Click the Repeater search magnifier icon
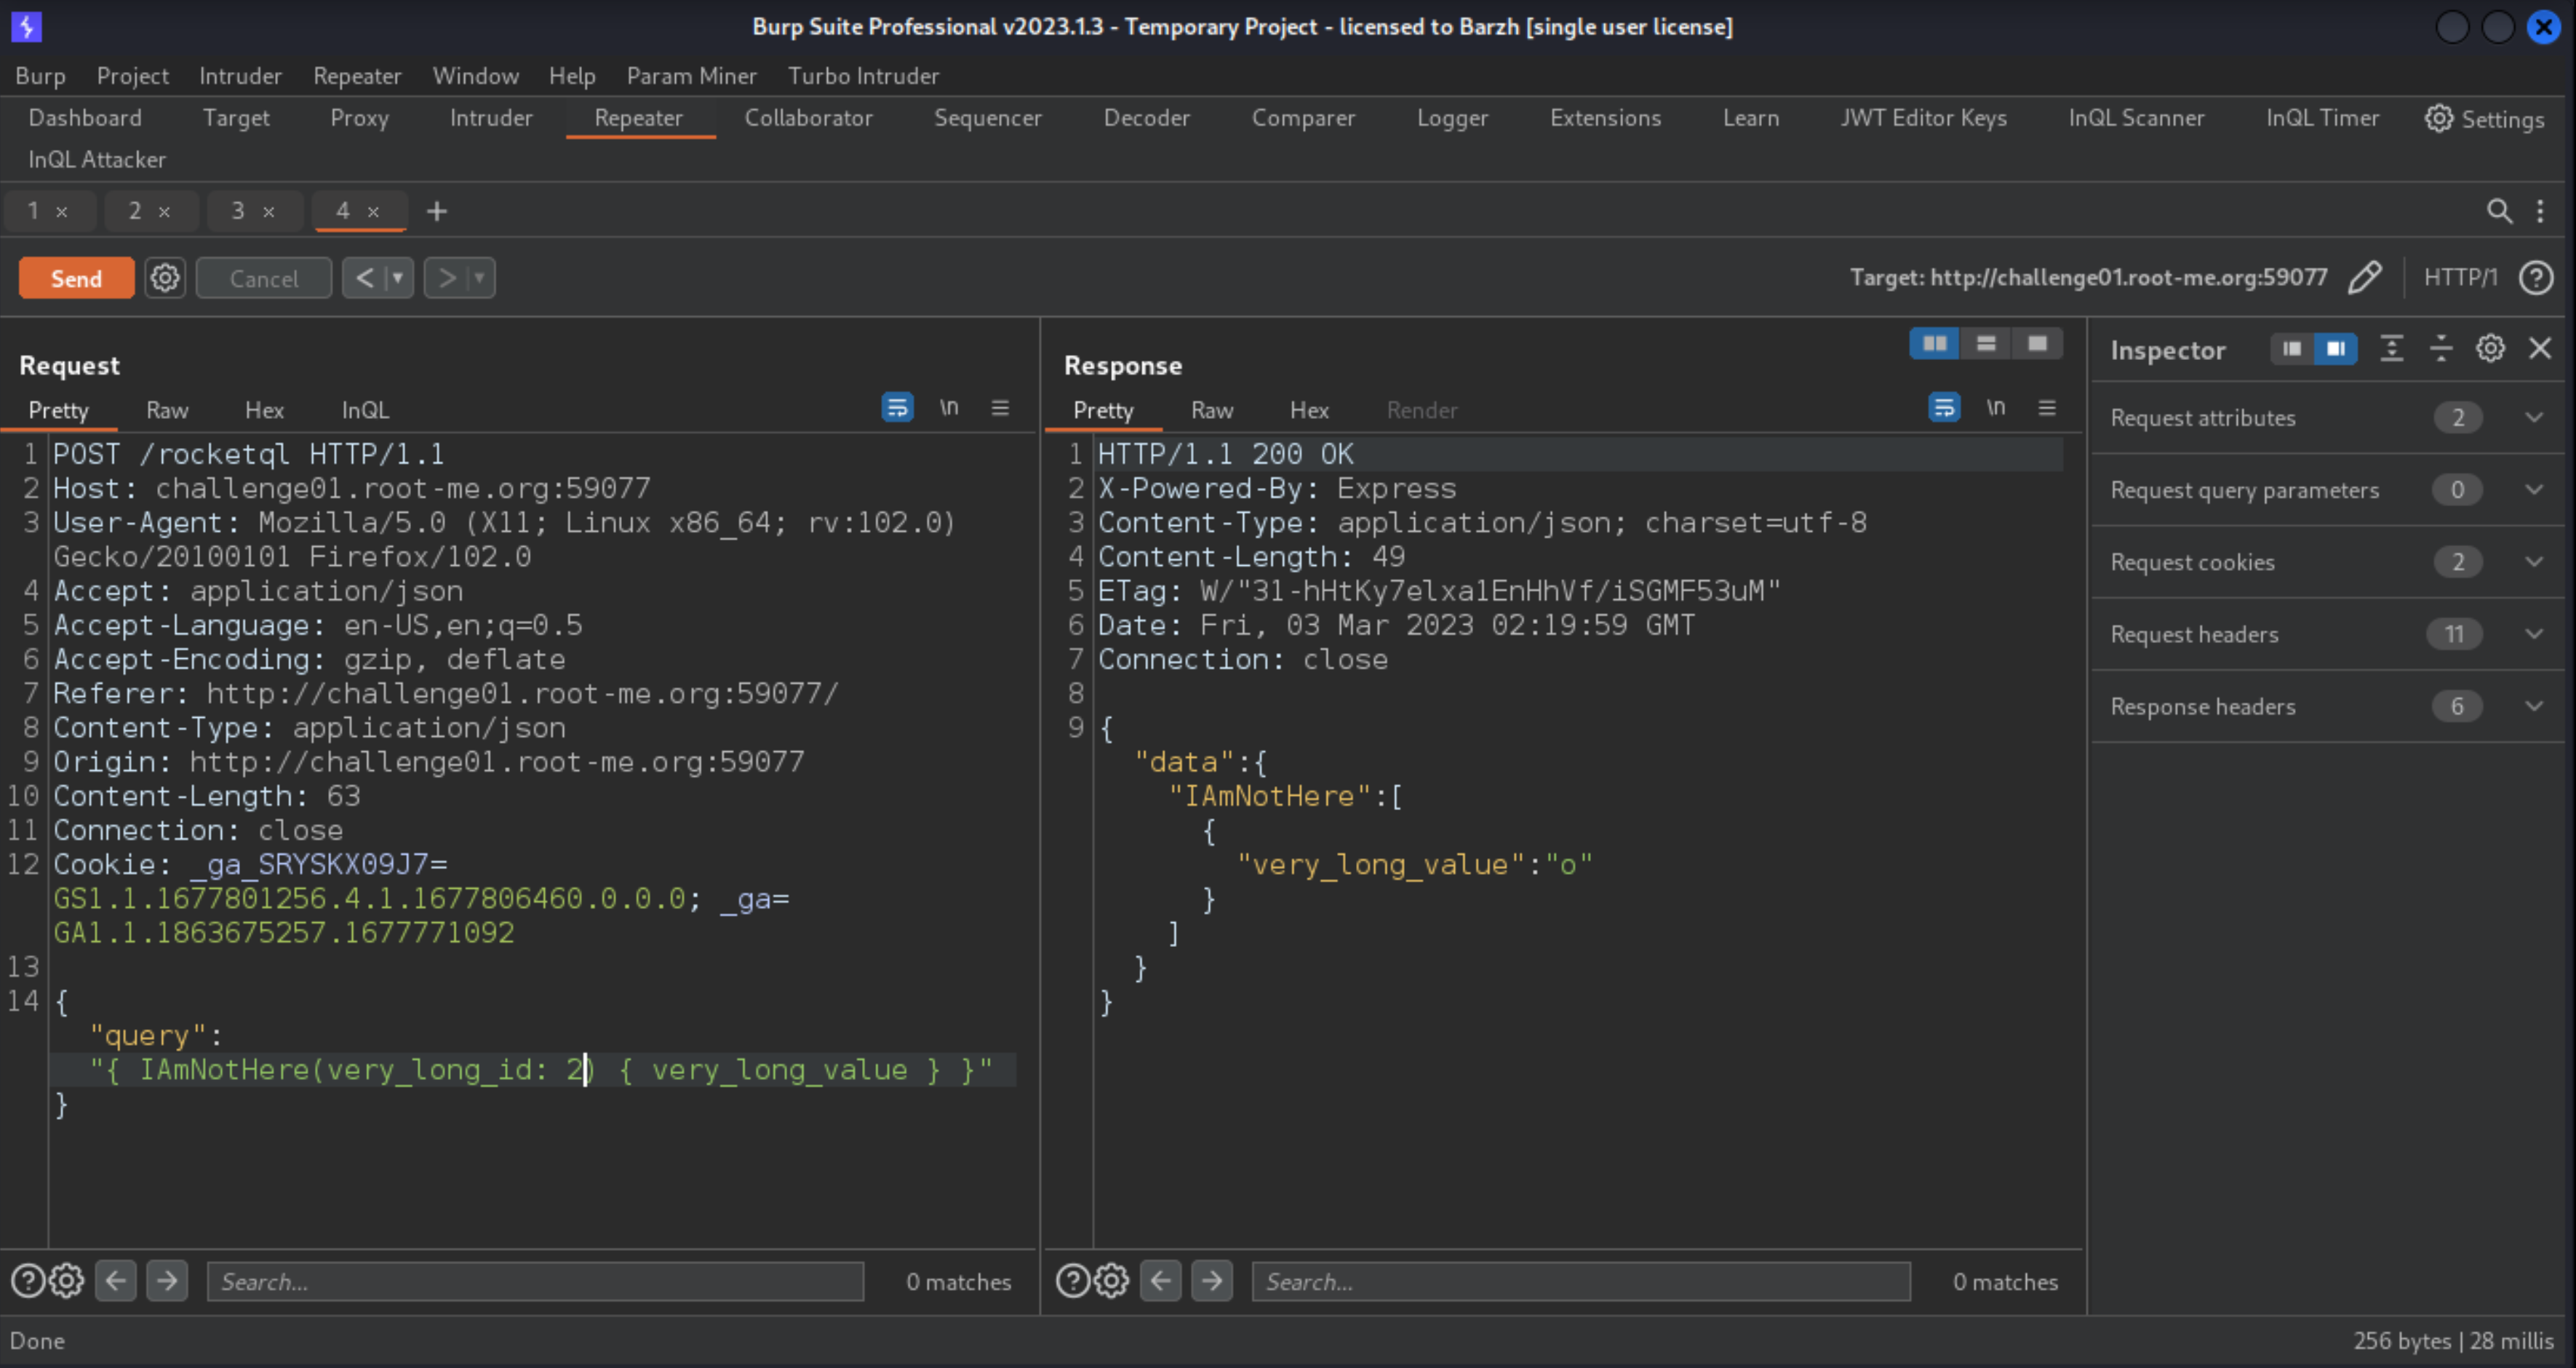 point(2499,211)
